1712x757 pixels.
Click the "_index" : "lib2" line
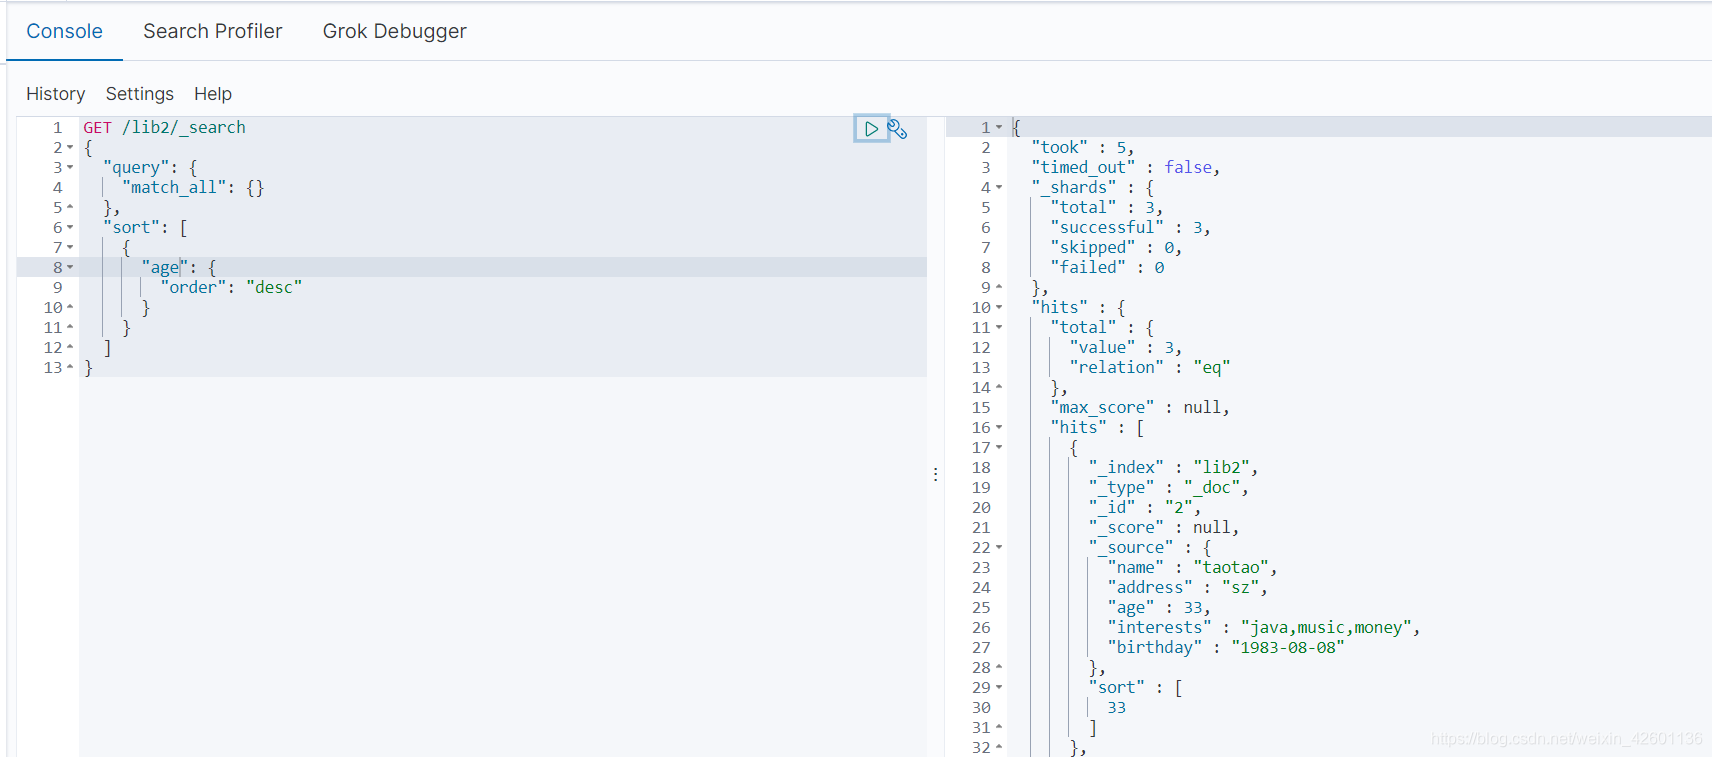tap(1174, 467)
